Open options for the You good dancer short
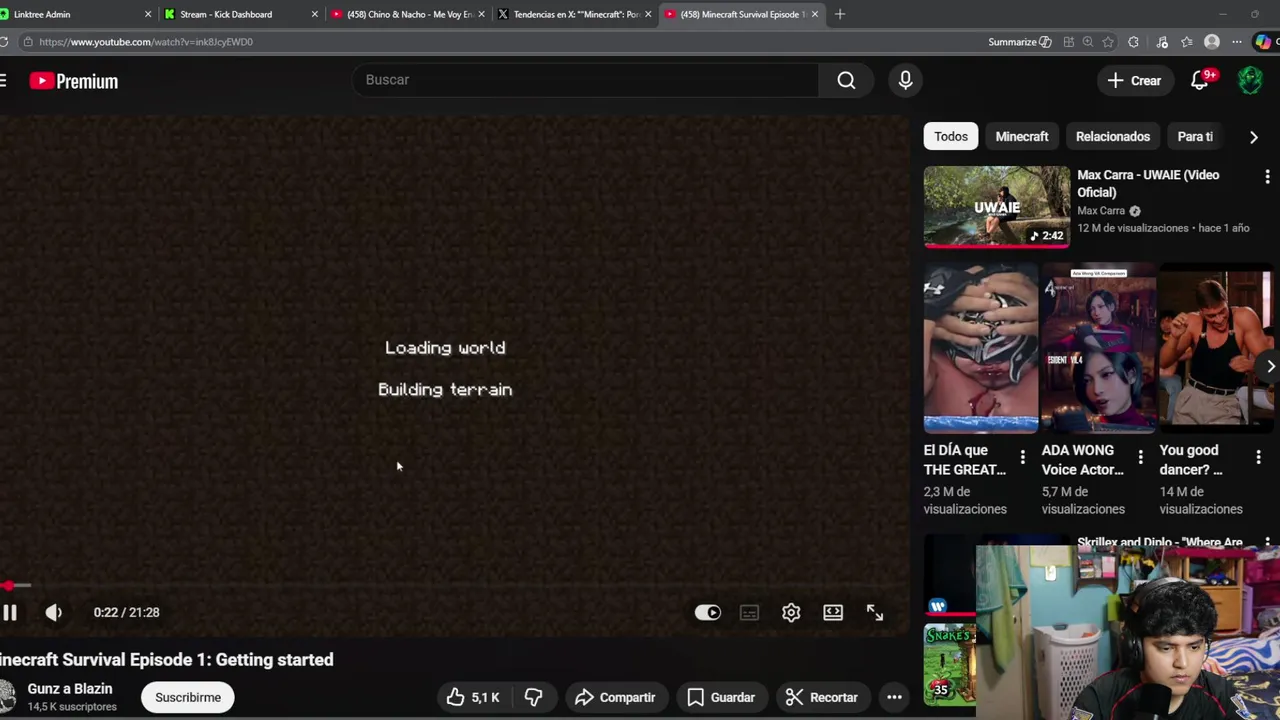Screen dimensions: 1280x720 click(1258, 457)
